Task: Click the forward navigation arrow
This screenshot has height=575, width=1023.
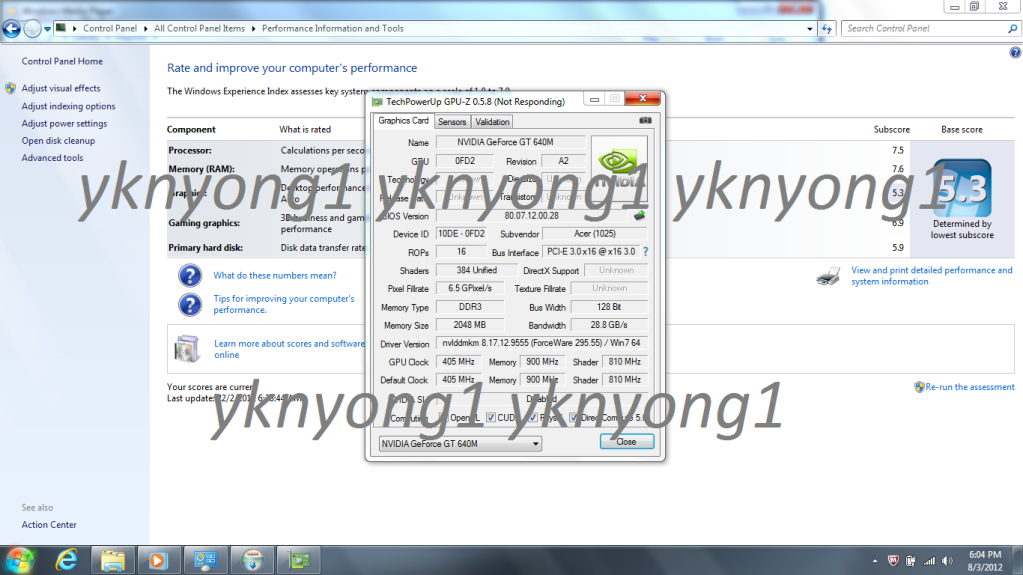Action: coord(31,29)
